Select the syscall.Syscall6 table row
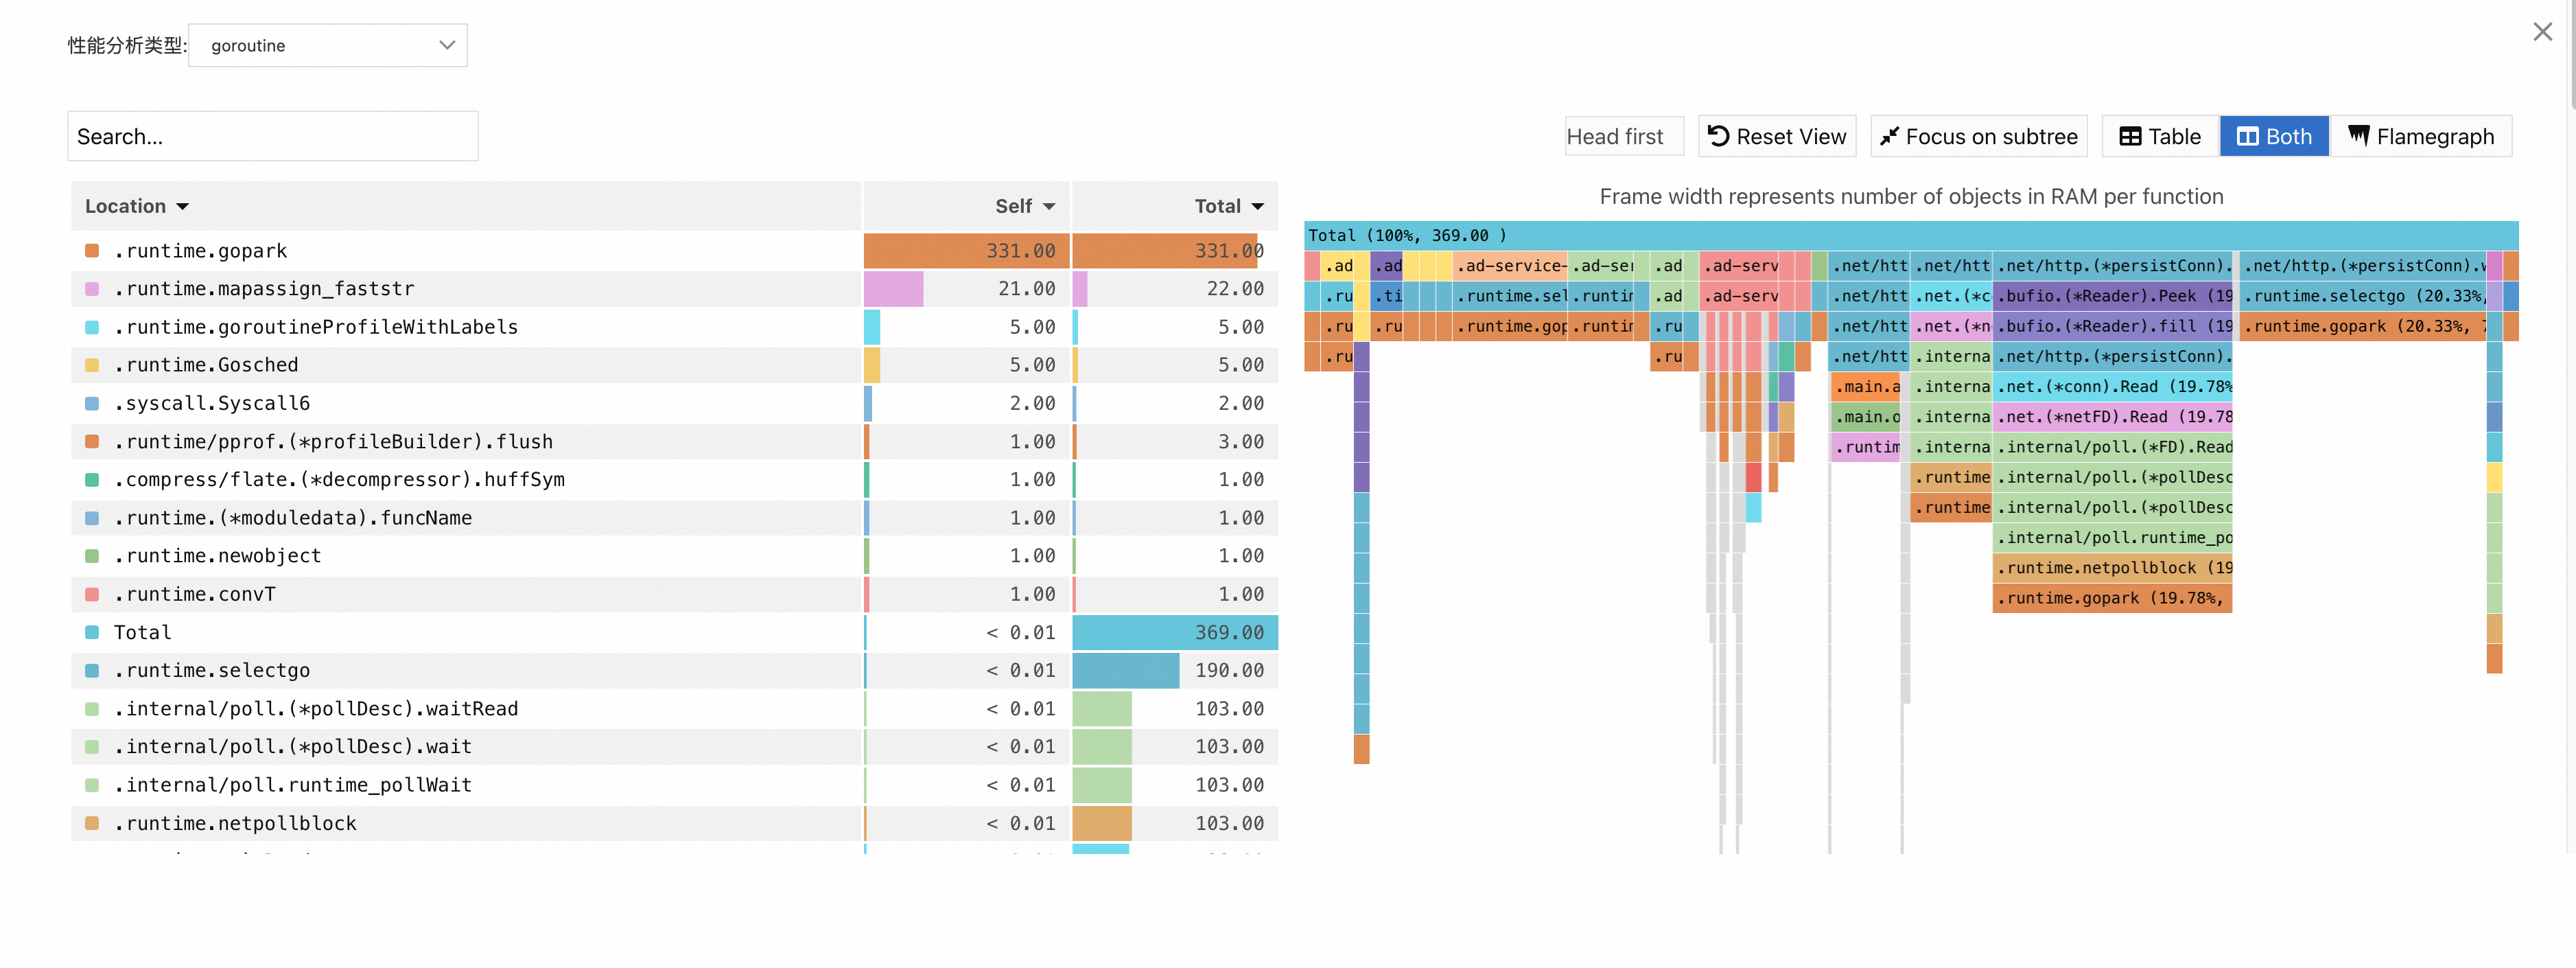The width and height of the screenshot is (2576, 968). click(x=212, y=403)
